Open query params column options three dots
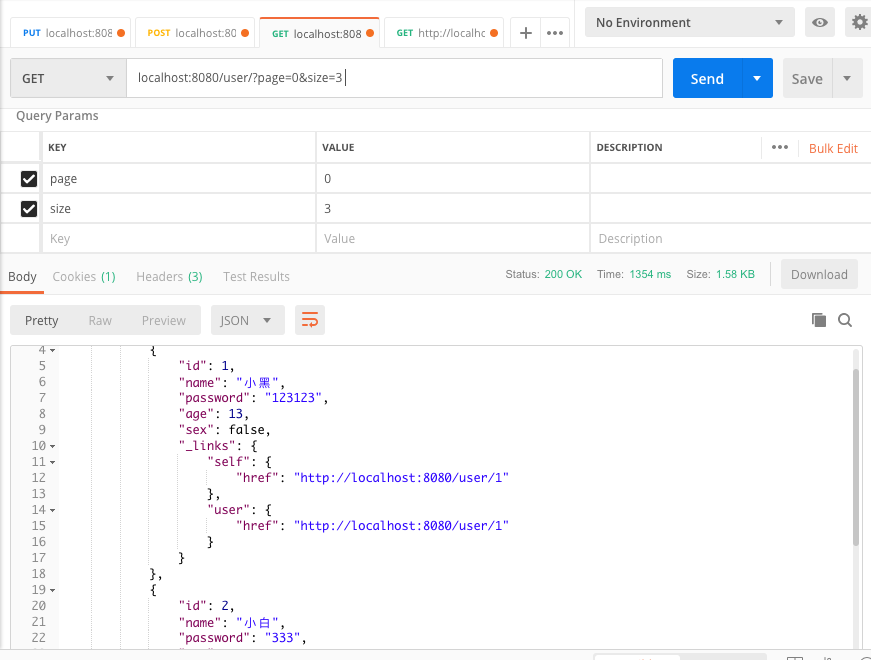 tap(780, 147)
